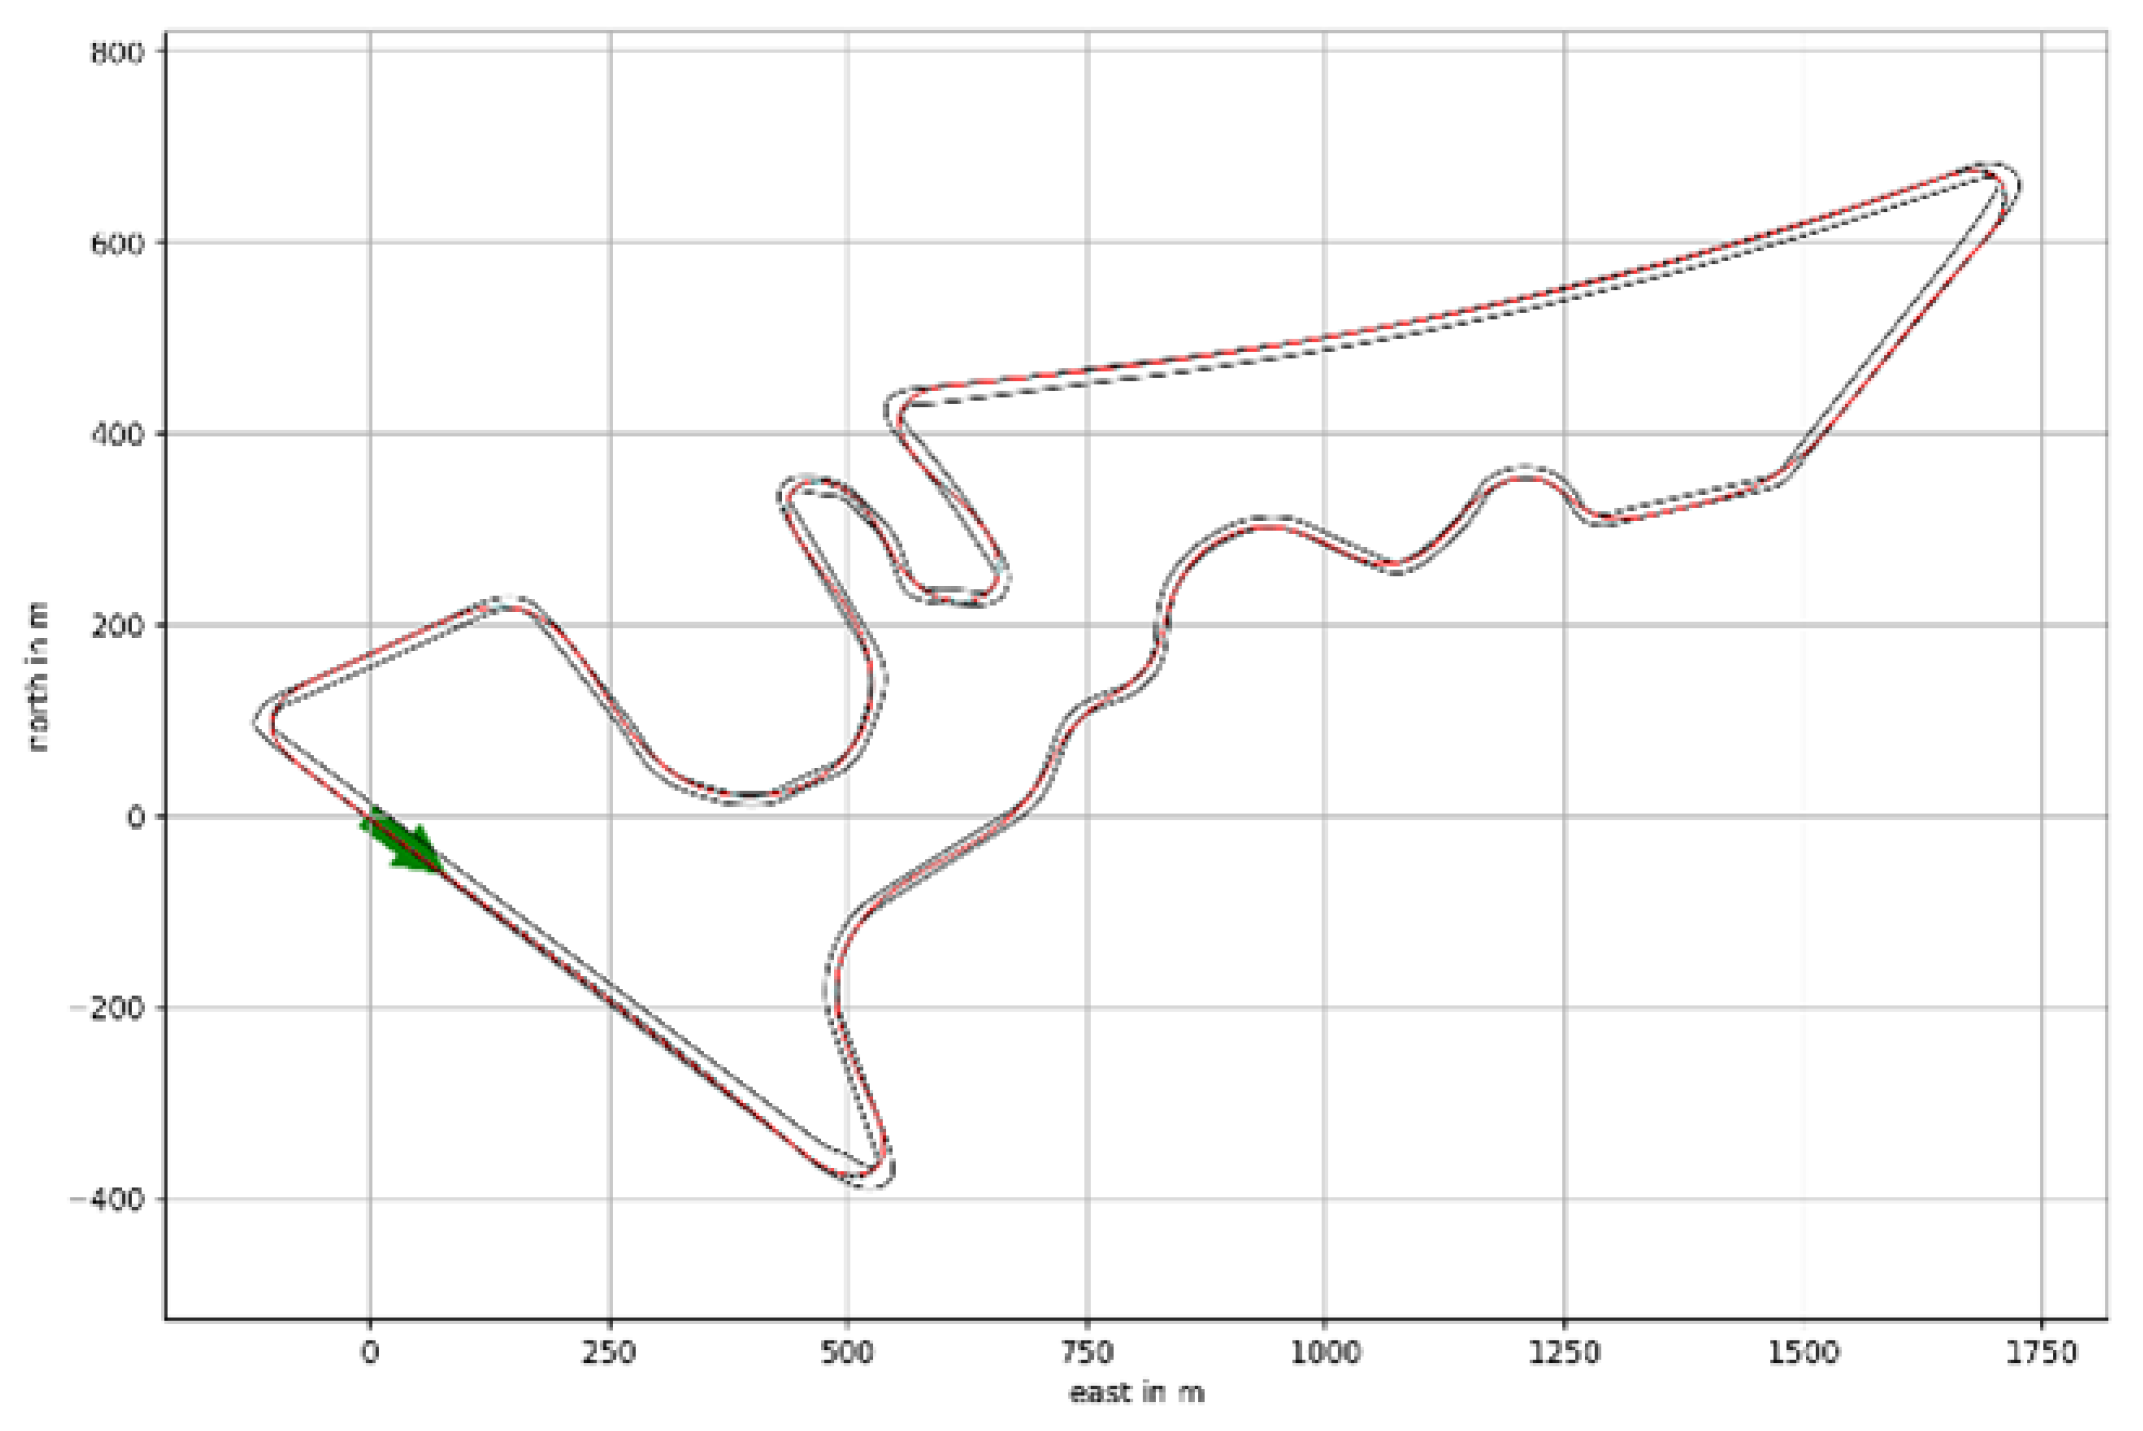Click the 0 tick label on the x-axis

[370, 1353]
